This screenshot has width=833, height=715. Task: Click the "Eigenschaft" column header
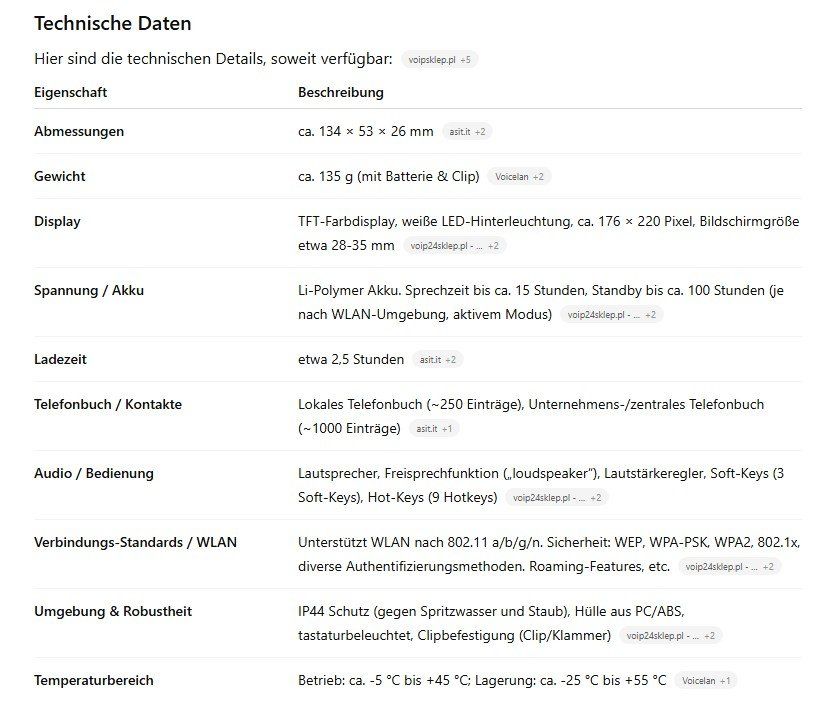click(x=71, y=92)
